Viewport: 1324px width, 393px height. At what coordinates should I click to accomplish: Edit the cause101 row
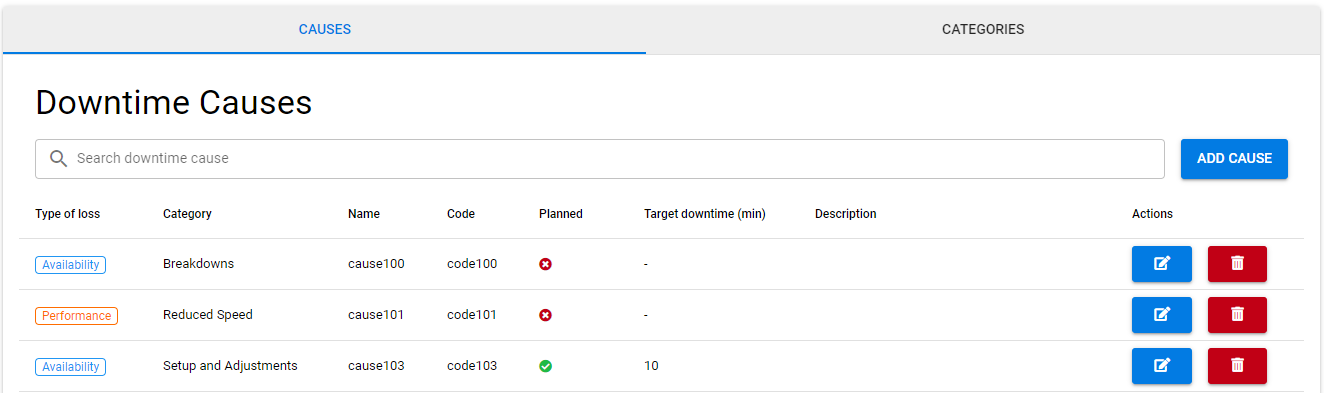1161,315
